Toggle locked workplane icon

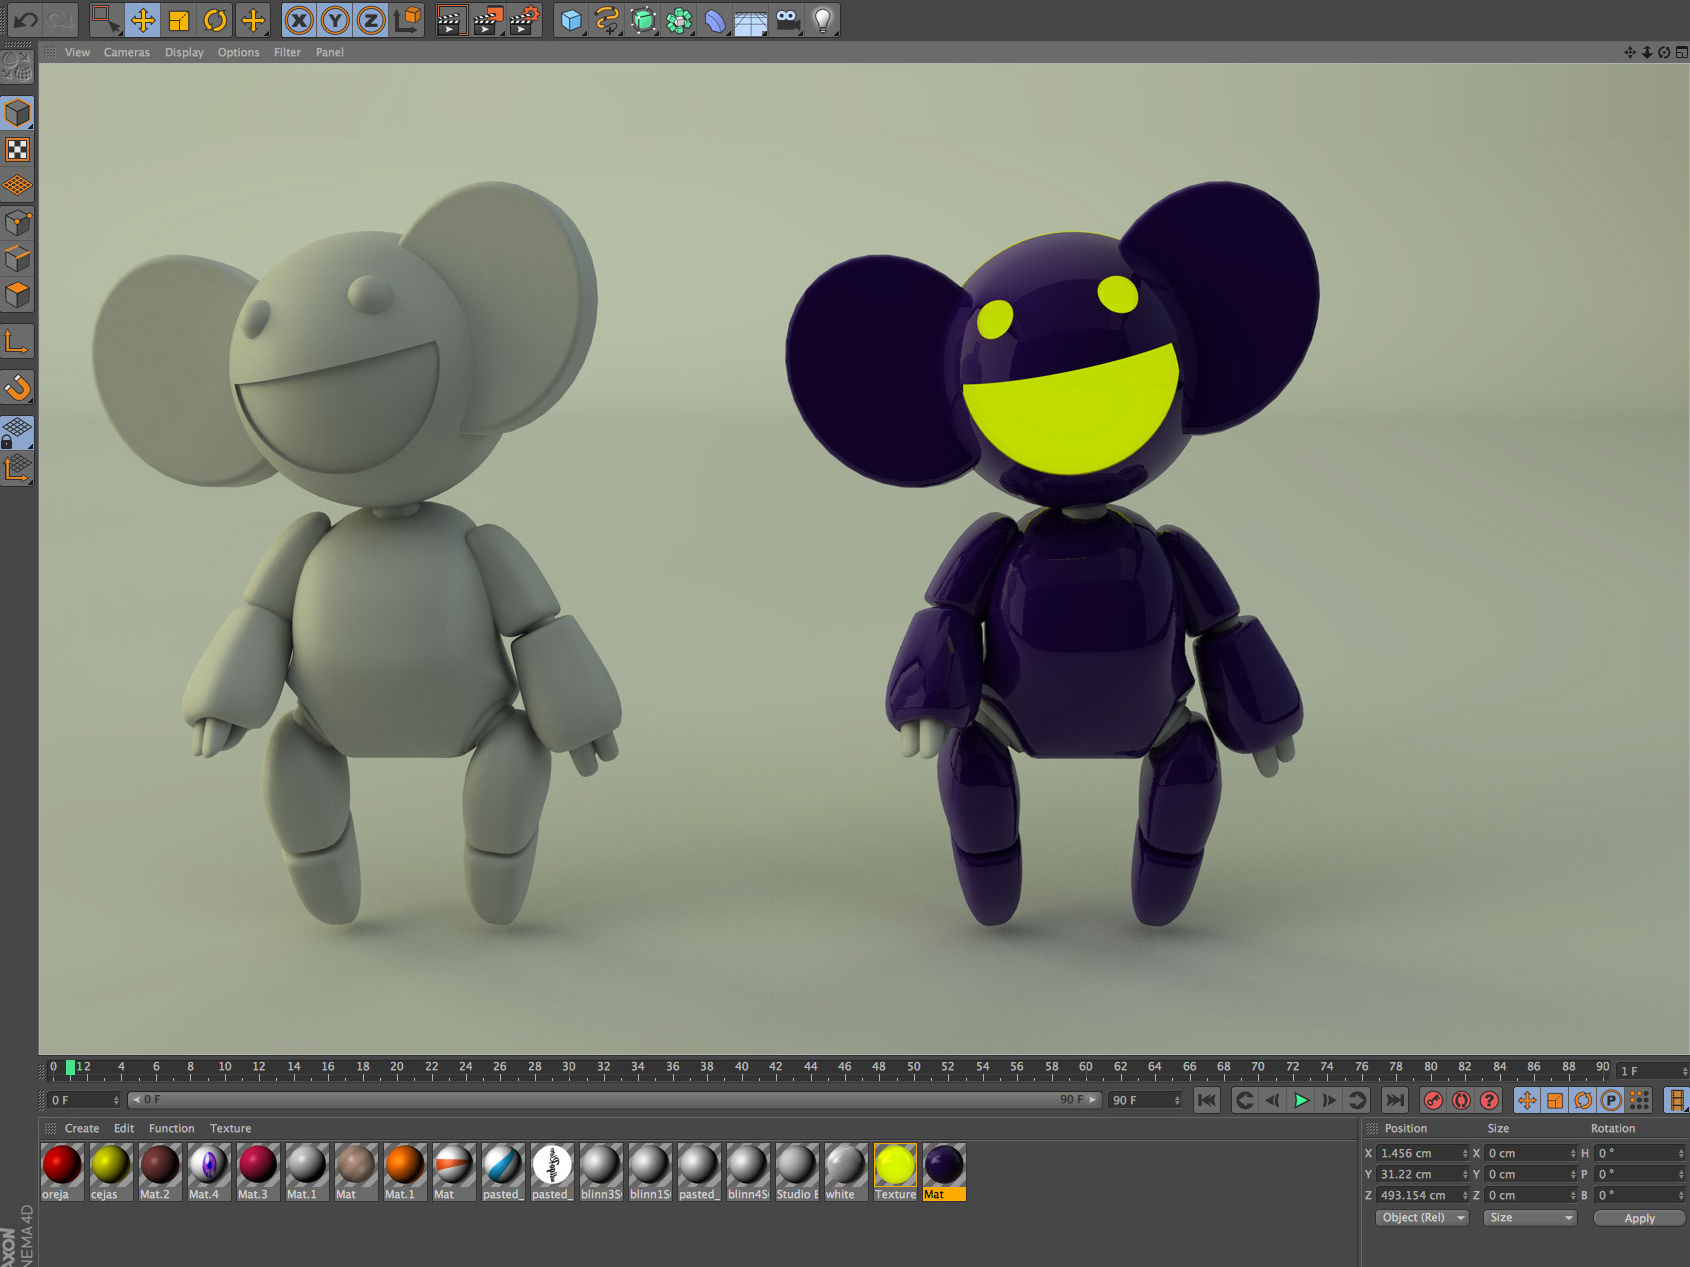[x=18, y=432]
